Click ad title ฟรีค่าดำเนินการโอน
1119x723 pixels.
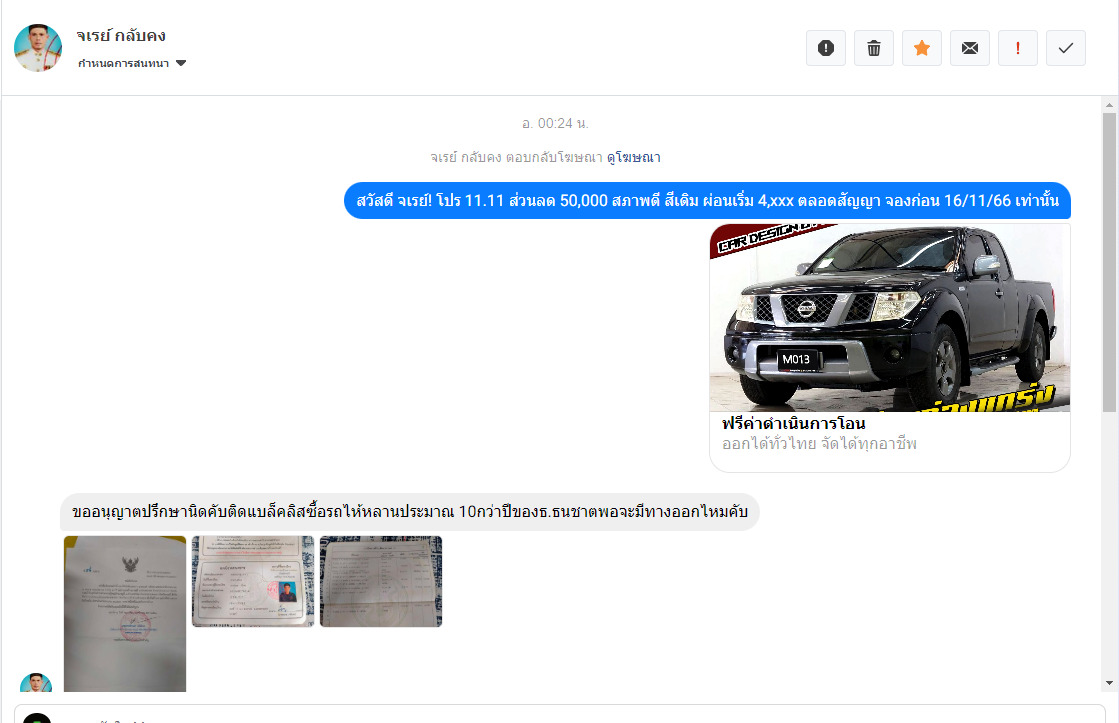tap(793, 424)
